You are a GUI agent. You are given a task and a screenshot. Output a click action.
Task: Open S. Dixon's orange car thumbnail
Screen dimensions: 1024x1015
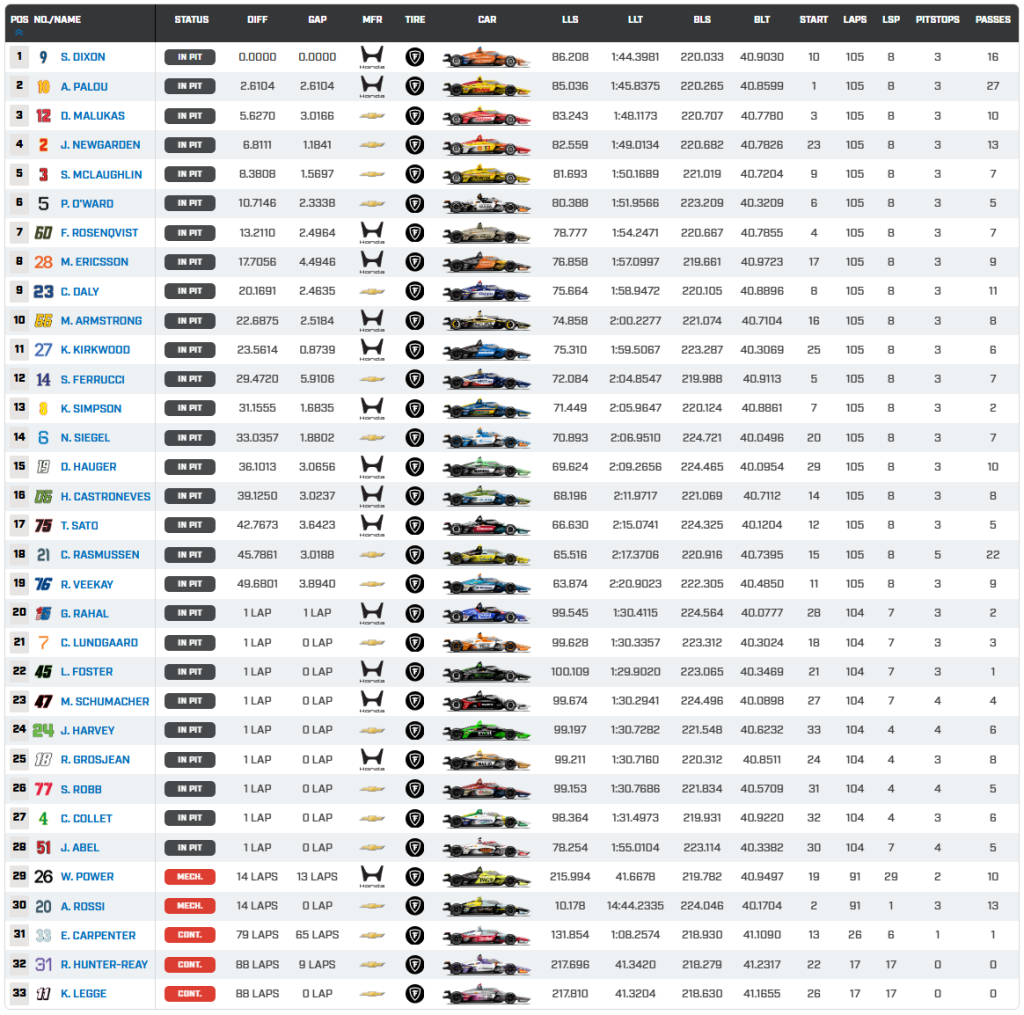coord(487,57)
